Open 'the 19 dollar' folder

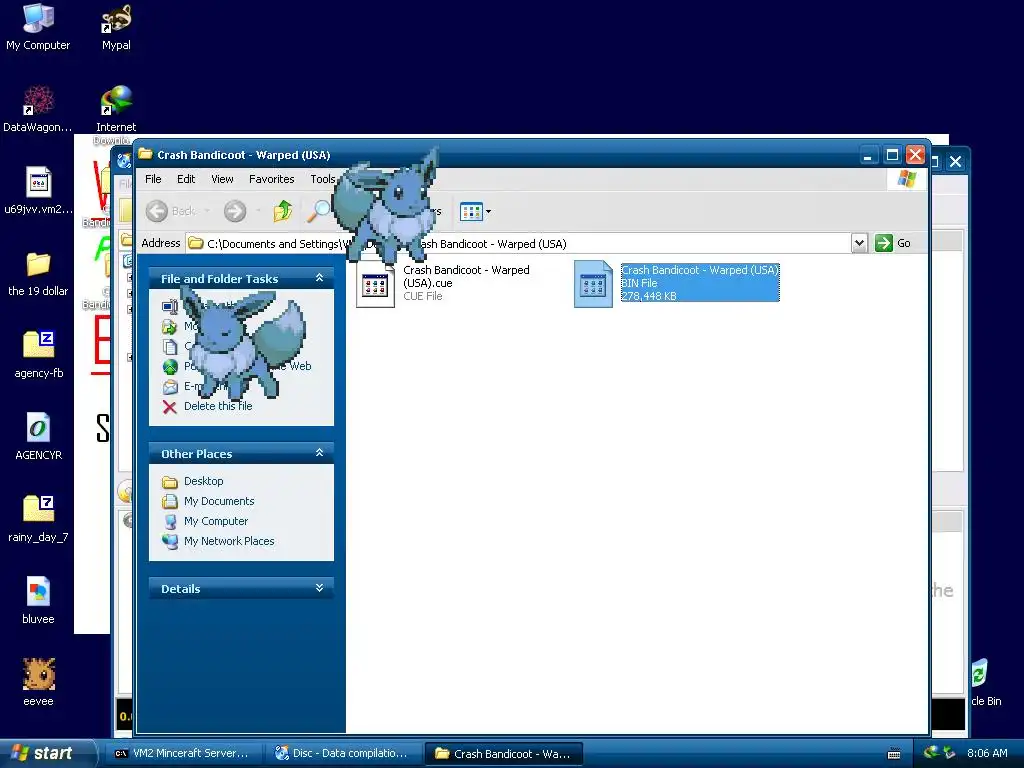pyautogui.click(x=38, y=273)
